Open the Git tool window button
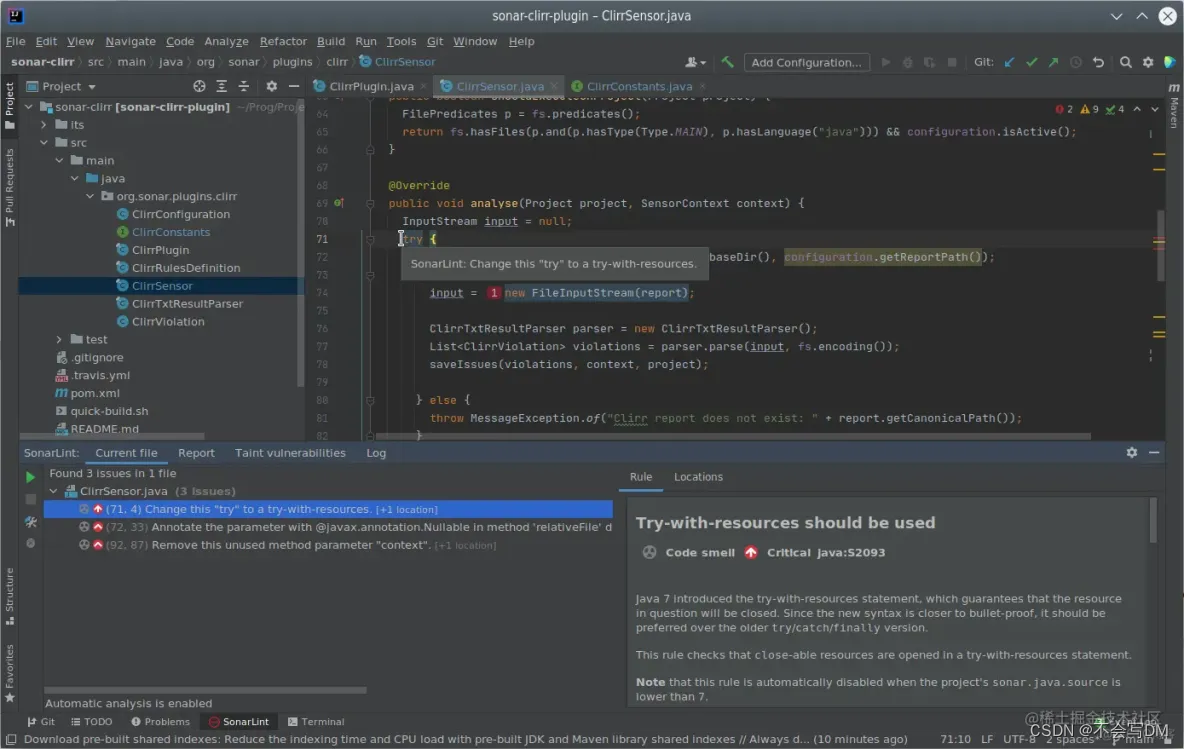This screenshot has height=749, width=1184. (x=41, y=722)
